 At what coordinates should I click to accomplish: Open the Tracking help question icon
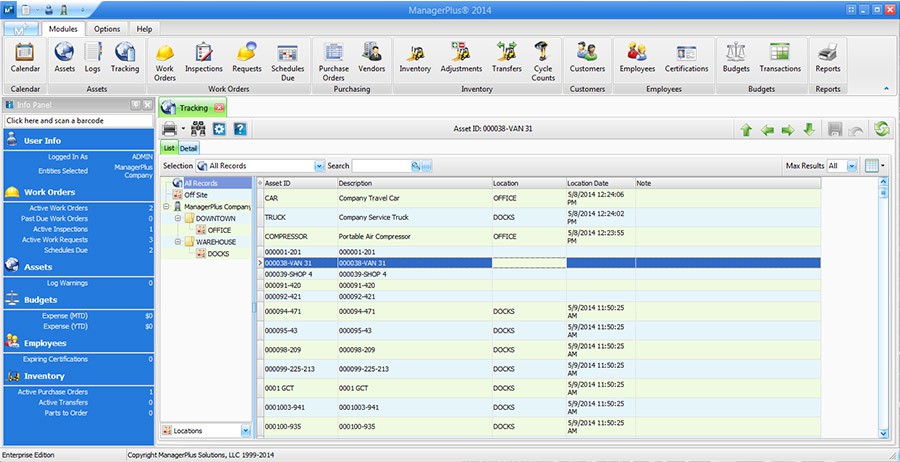(x=240, y=129)
